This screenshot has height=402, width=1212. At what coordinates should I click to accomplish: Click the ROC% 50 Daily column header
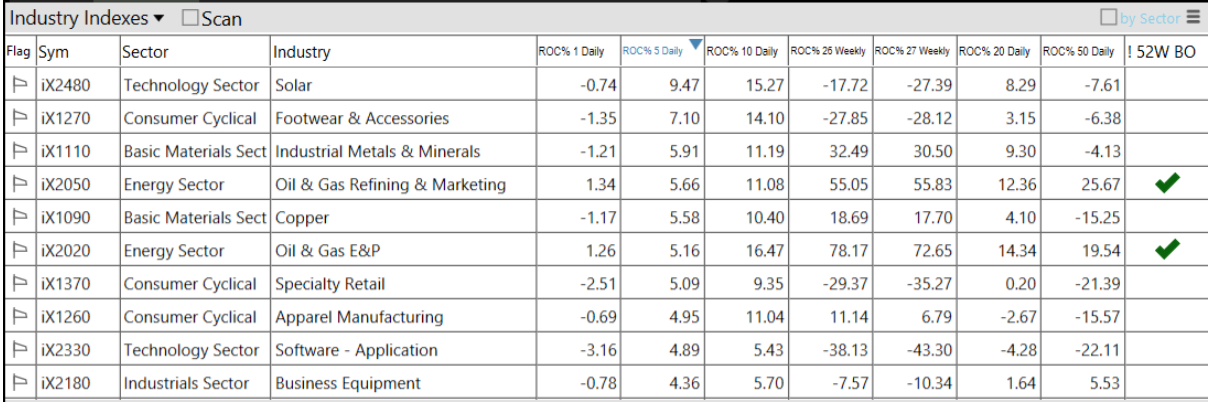coord(1078,51)
